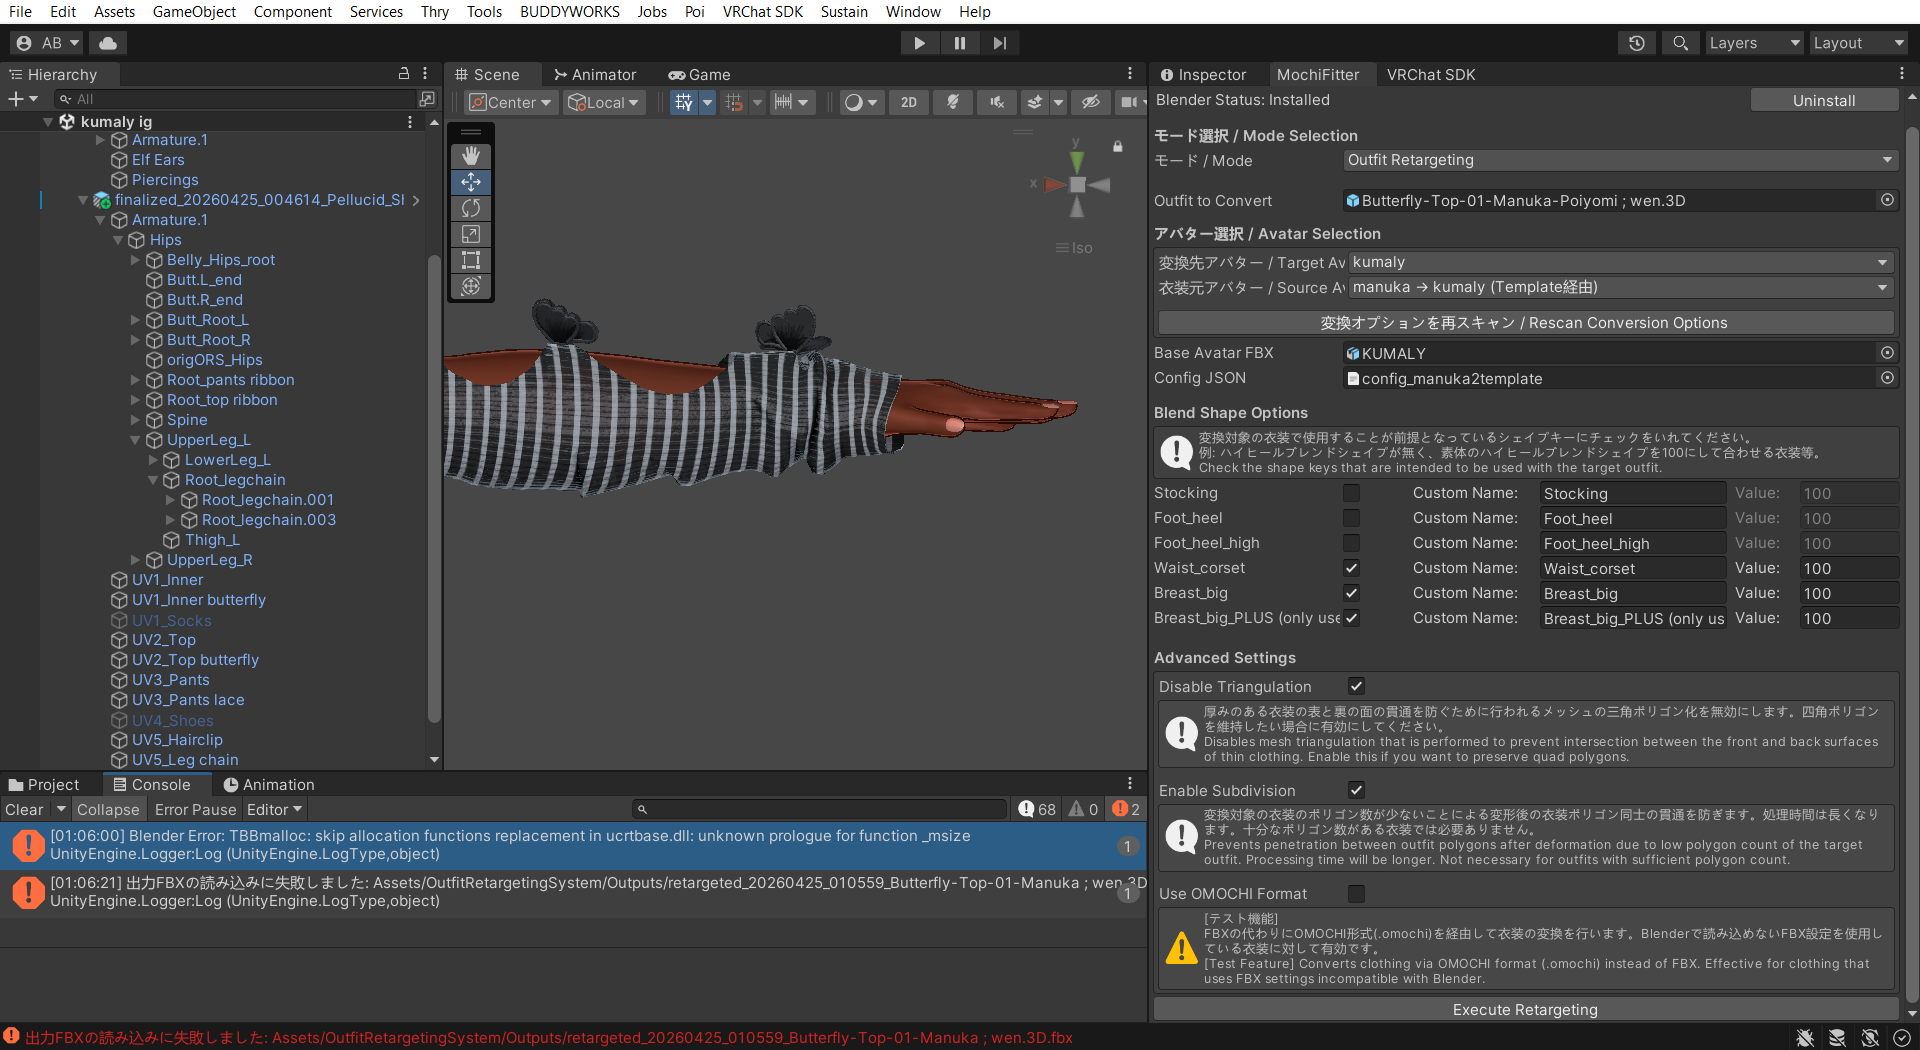Open the Project tab
The width and height of the screenshot is (1920, 1050).
click(x=44, y=784)
